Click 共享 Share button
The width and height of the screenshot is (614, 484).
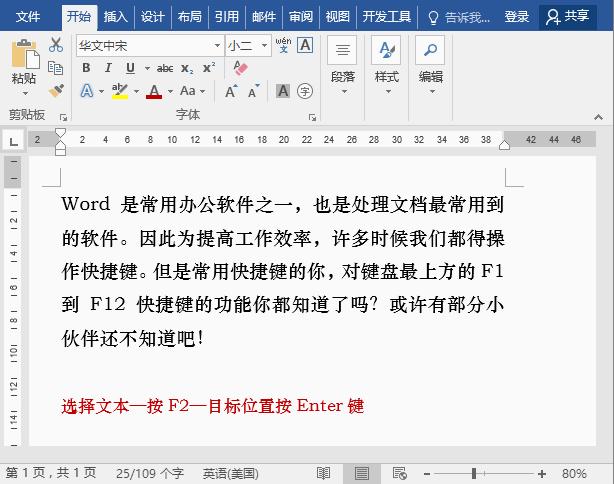pos(568,17)
